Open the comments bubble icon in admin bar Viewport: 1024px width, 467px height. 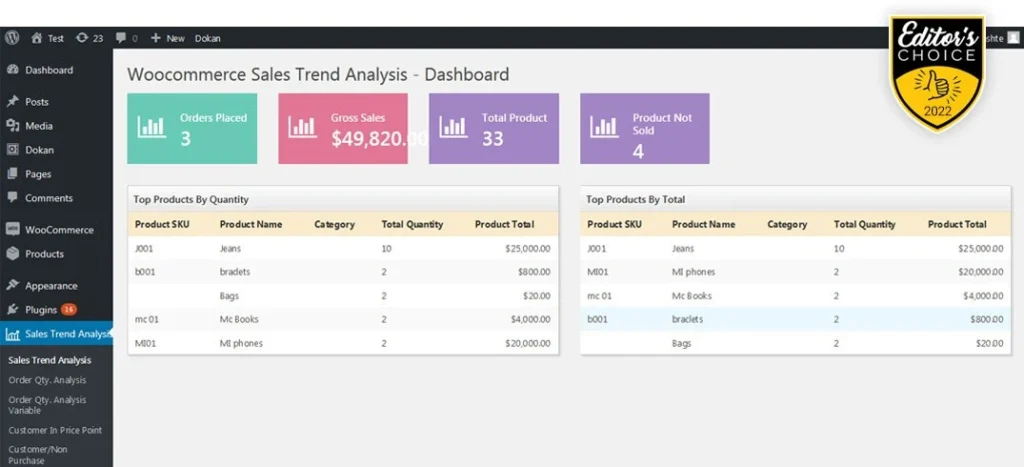[122, 38]
